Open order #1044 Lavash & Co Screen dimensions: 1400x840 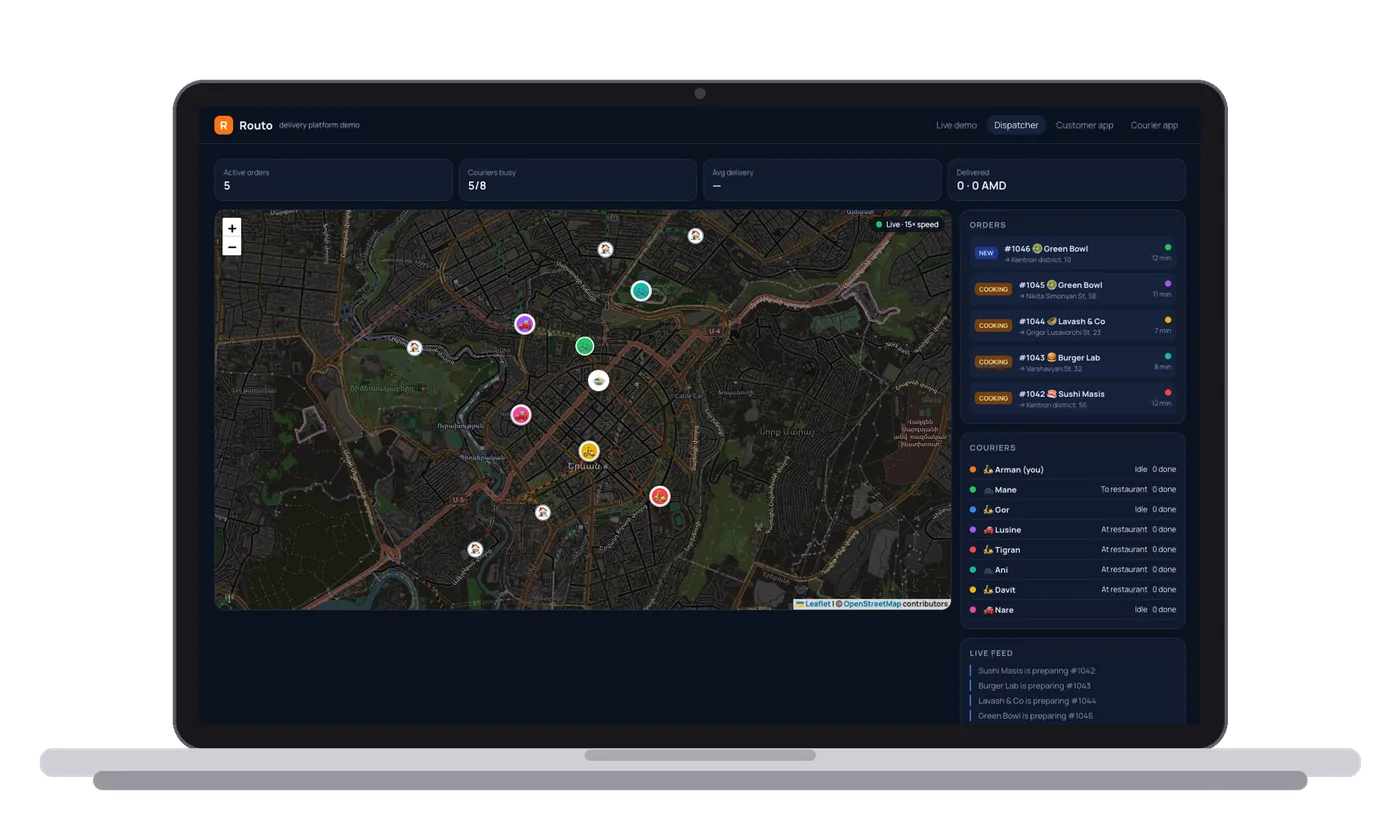(1073, 326)
